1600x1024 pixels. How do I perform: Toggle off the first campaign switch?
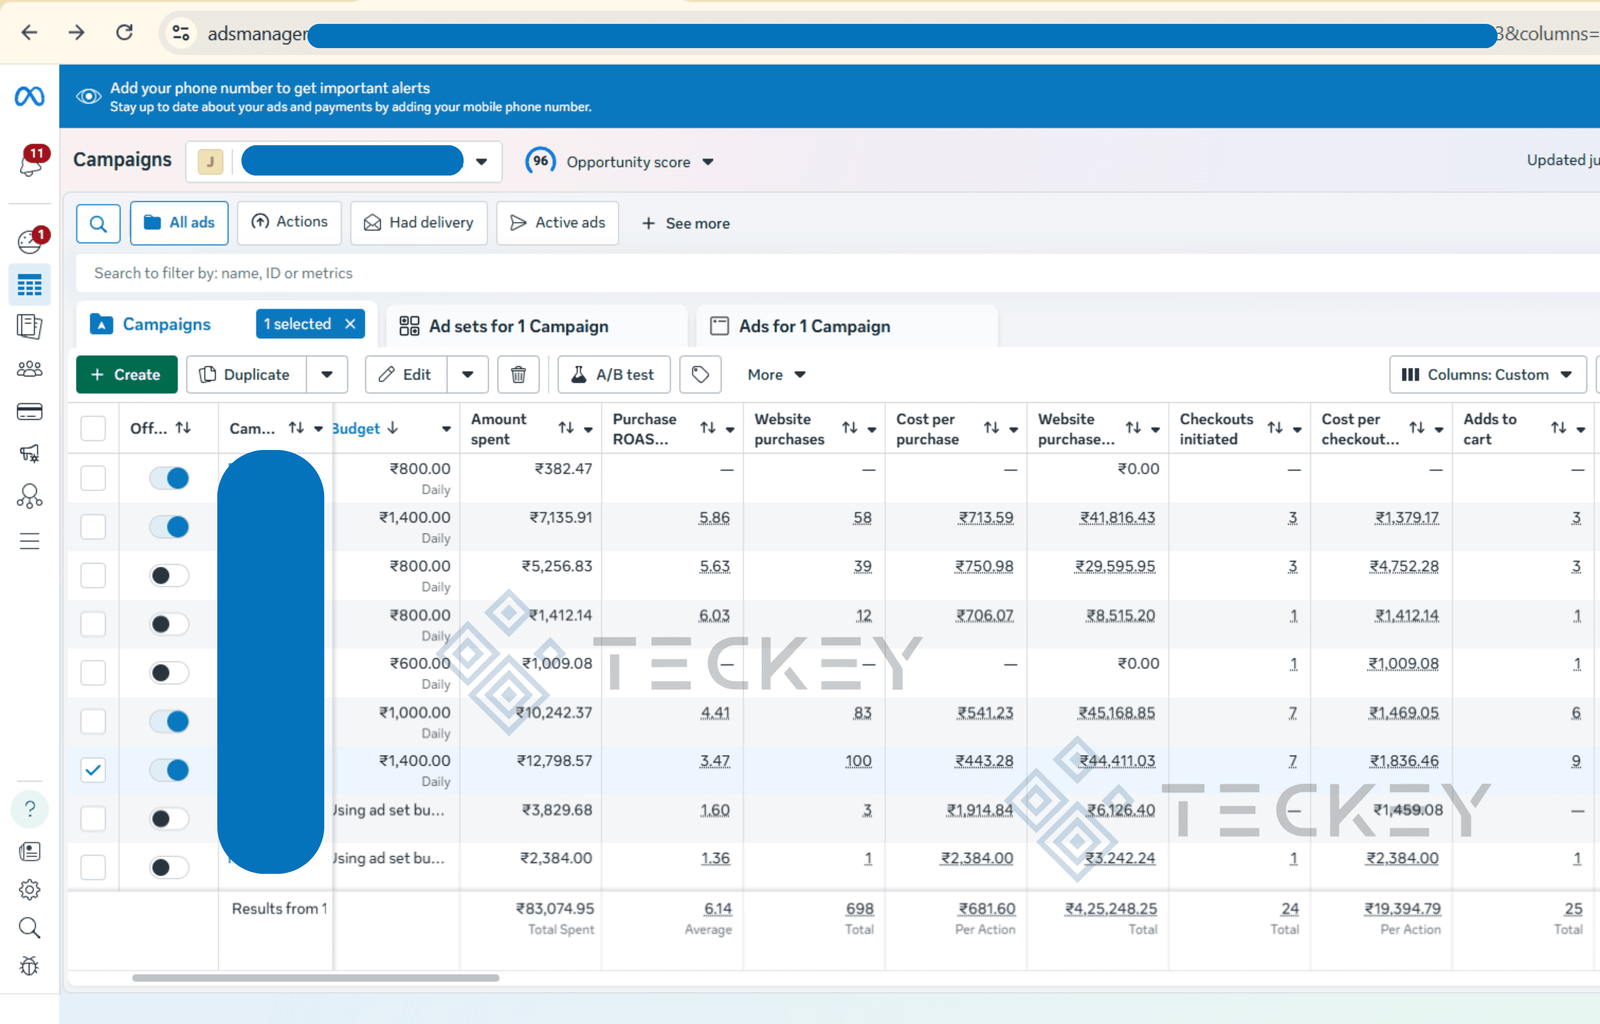pyautogui.click(x=169, y=478)
